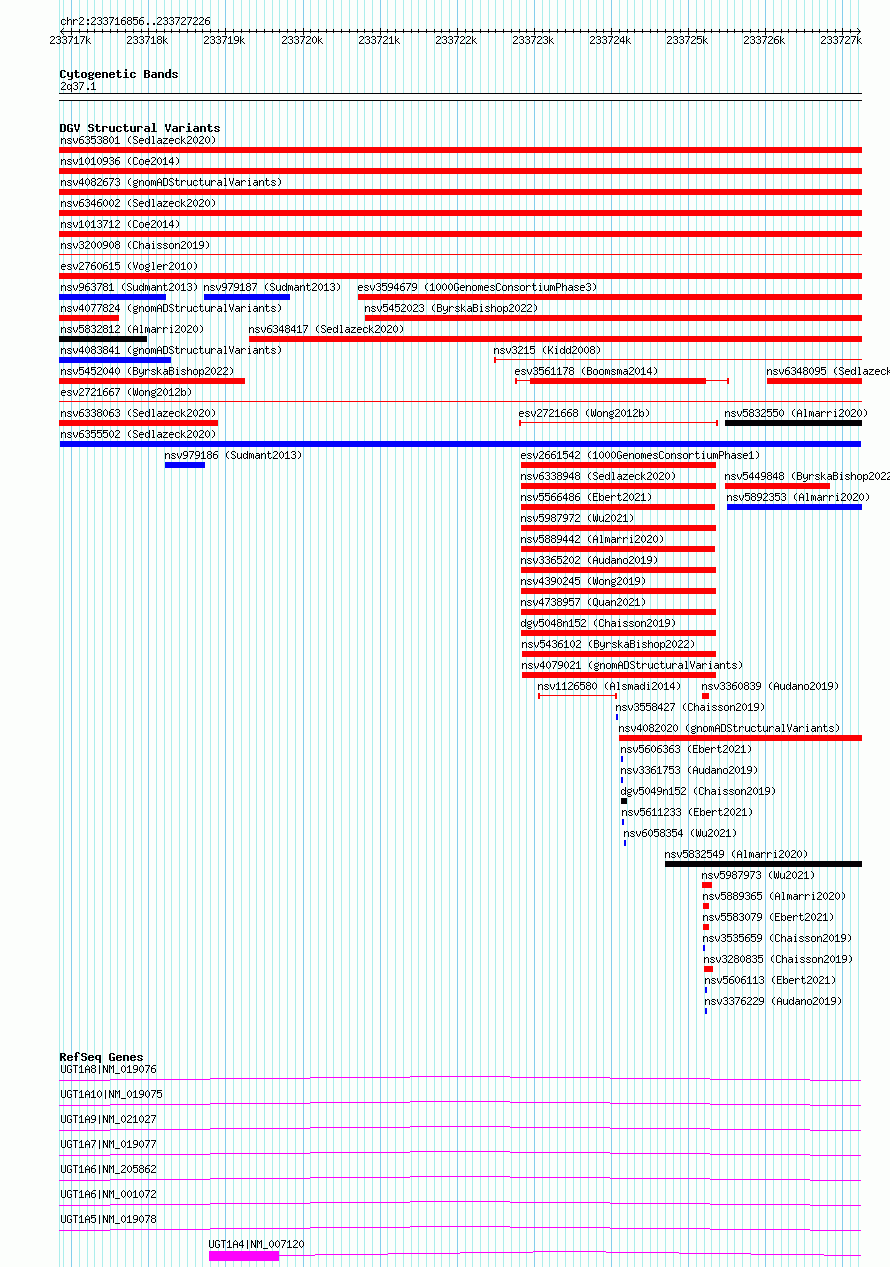Select nsv1126580 (Alsmadi2014) label
This screenshot has height=1267, width=890.
click(x=609, y=686)
